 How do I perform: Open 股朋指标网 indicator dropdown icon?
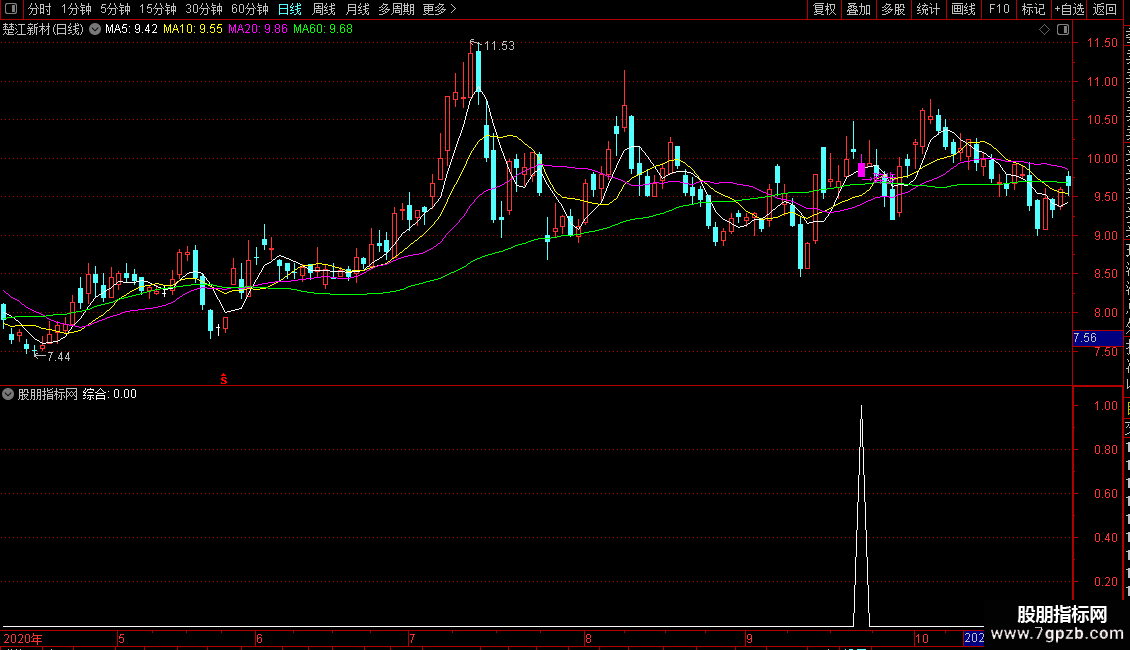point(8,394)
